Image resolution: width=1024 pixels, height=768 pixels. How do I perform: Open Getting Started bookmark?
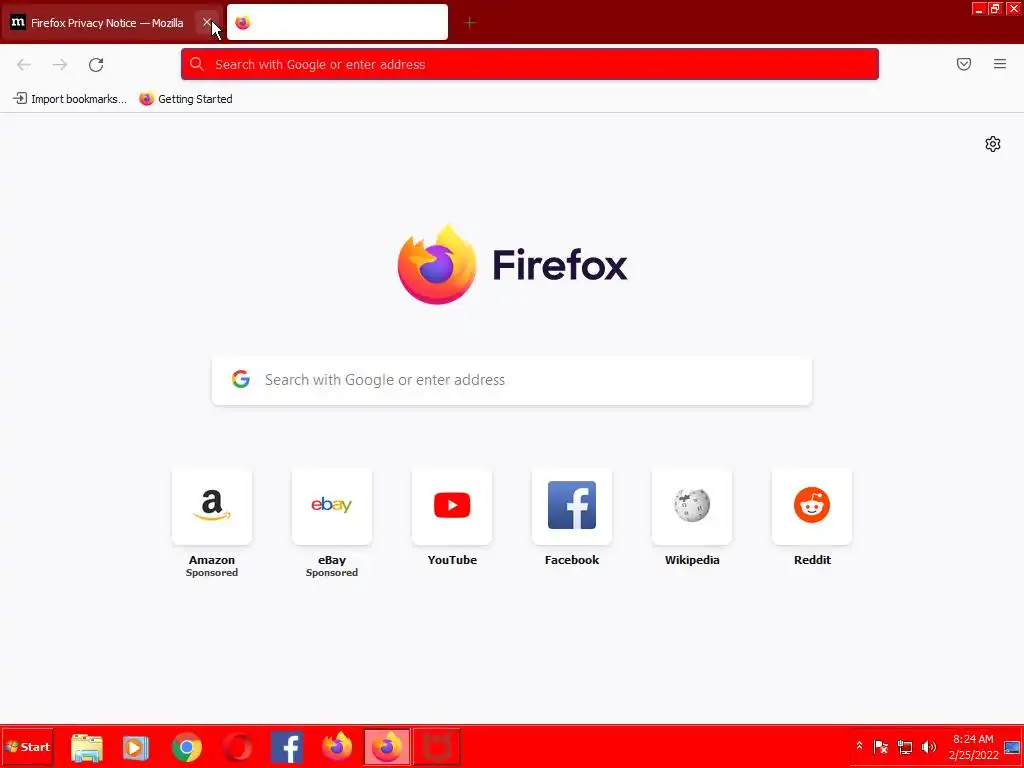tap(186, 99)
